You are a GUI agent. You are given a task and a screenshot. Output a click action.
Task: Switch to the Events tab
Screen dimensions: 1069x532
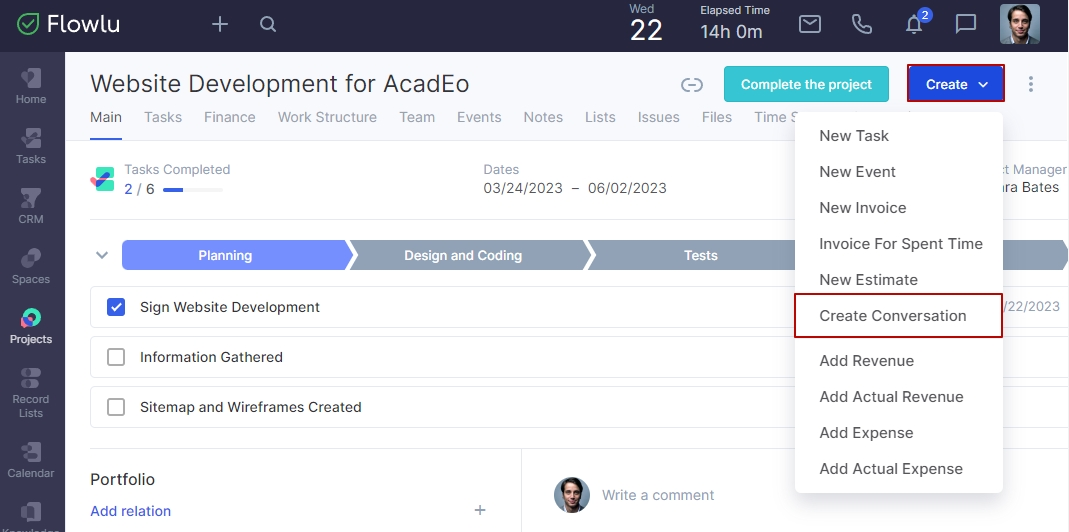click(479, 117)
